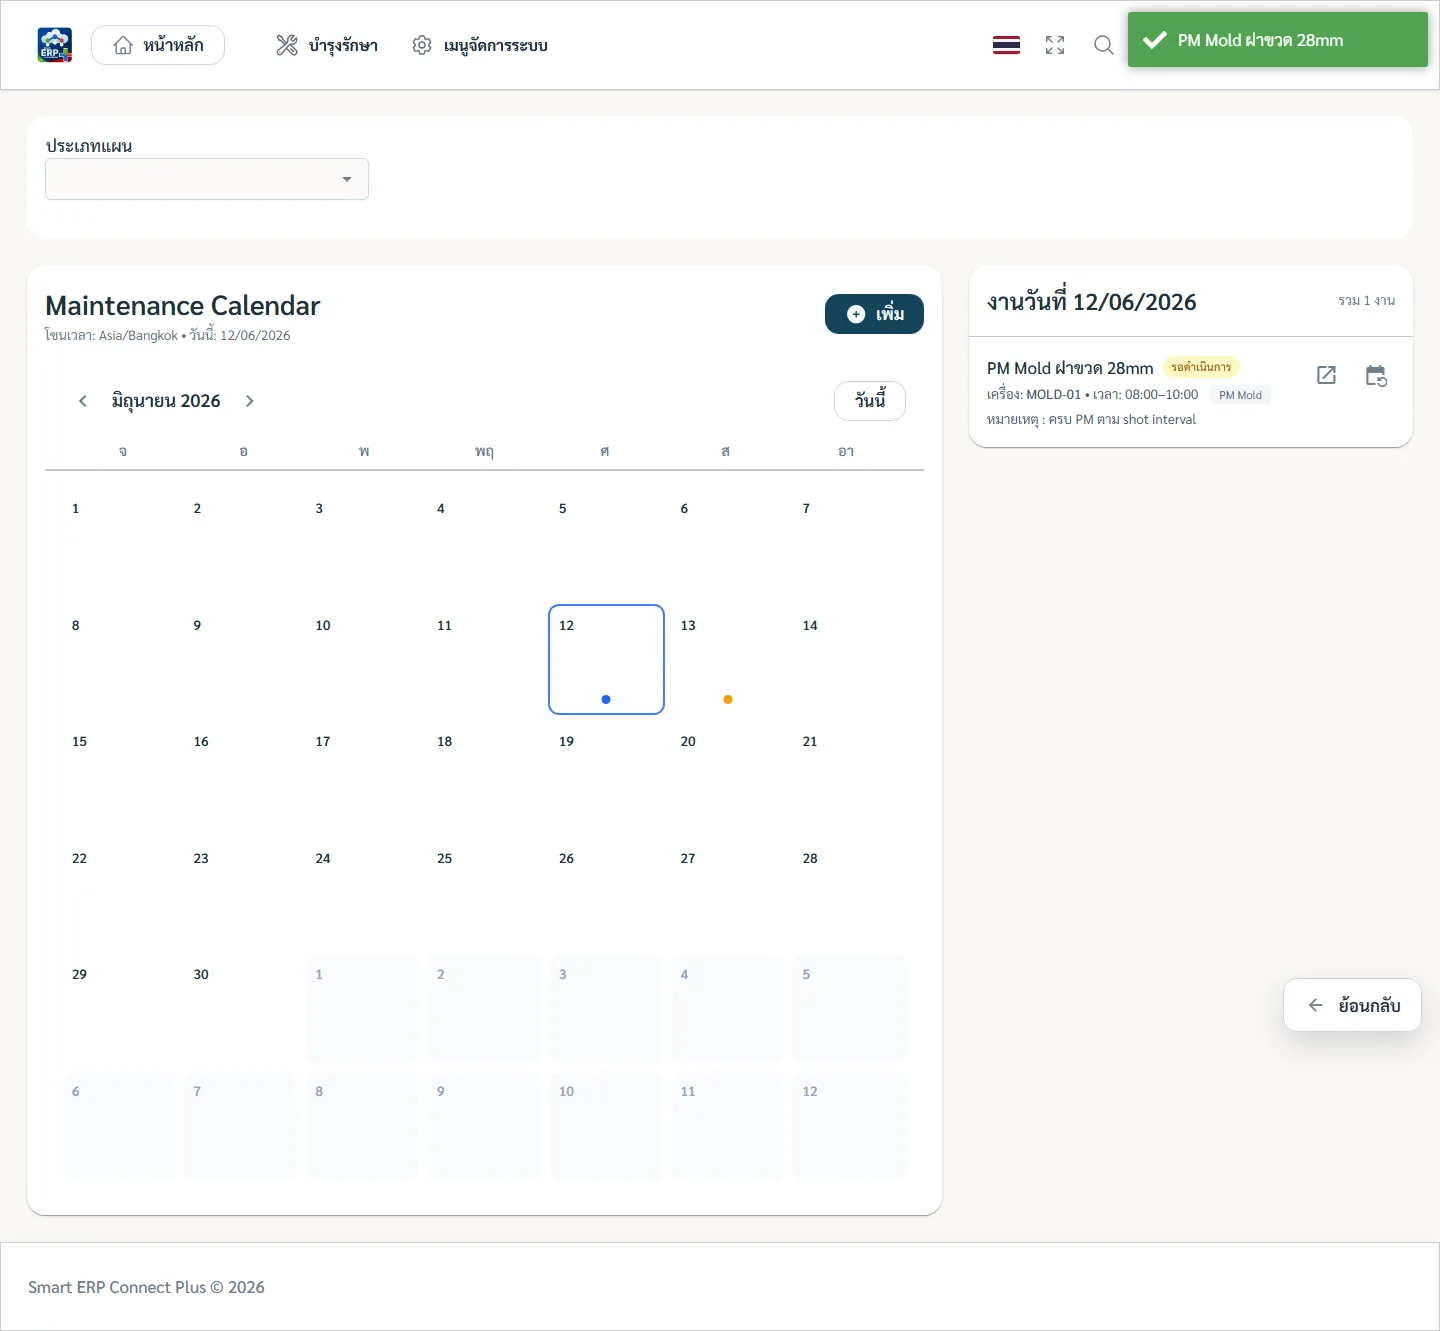Click the search magnifier icon
The image size is (1440, 1331).
(1103, 45)
